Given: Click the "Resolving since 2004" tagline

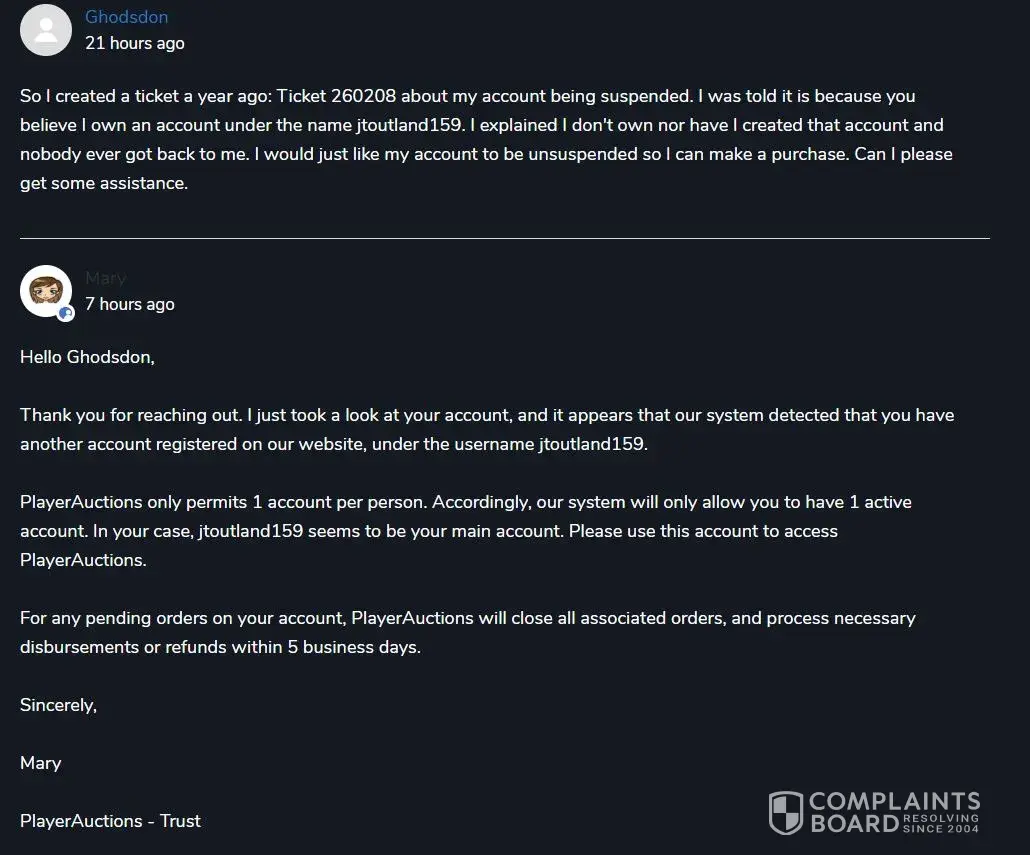Looking at the screenshot, I should (x=940, y=823).
